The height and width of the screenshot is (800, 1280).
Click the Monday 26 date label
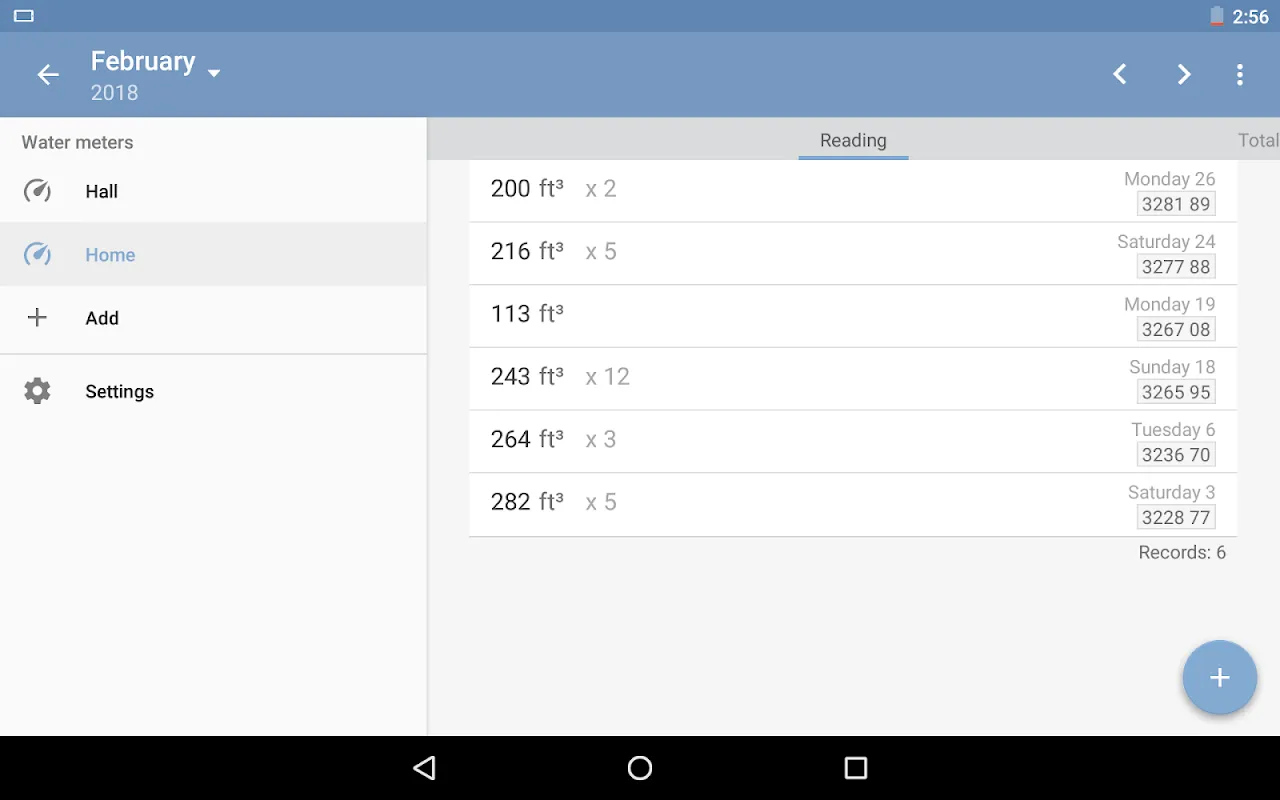tap(1169, 179)
